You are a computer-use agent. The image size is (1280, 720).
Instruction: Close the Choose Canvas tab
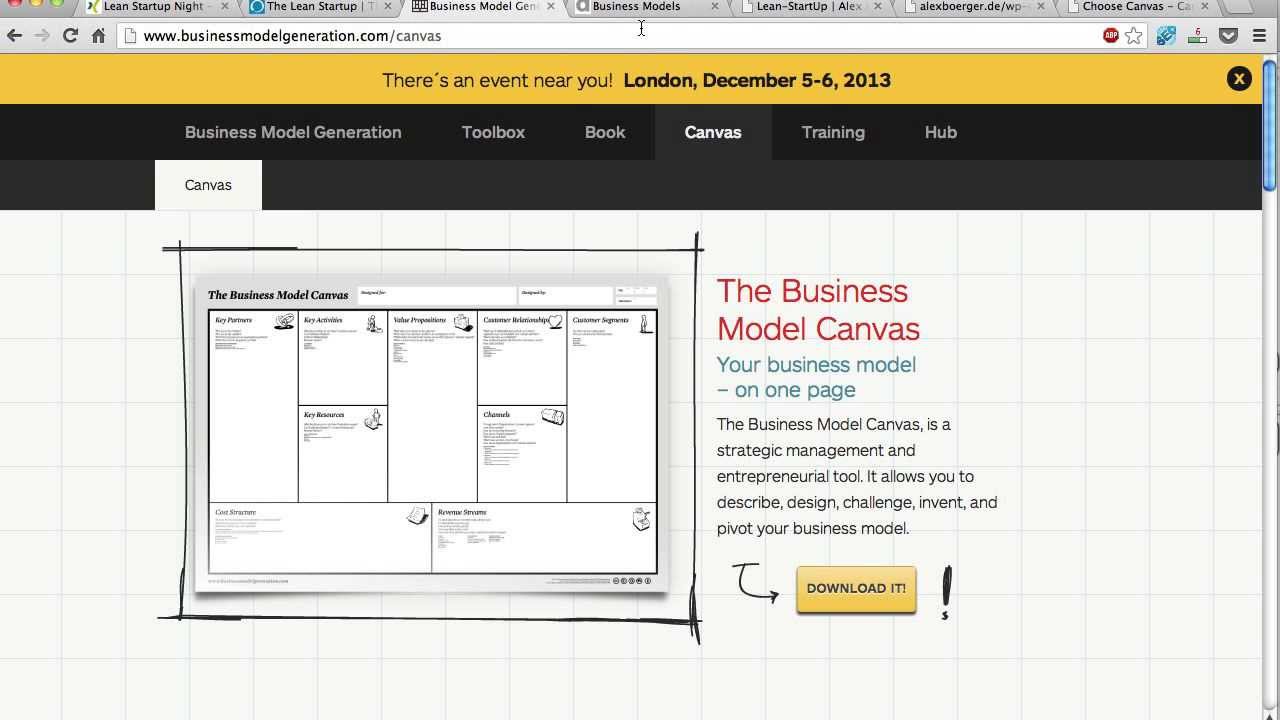coord(1204,6)
